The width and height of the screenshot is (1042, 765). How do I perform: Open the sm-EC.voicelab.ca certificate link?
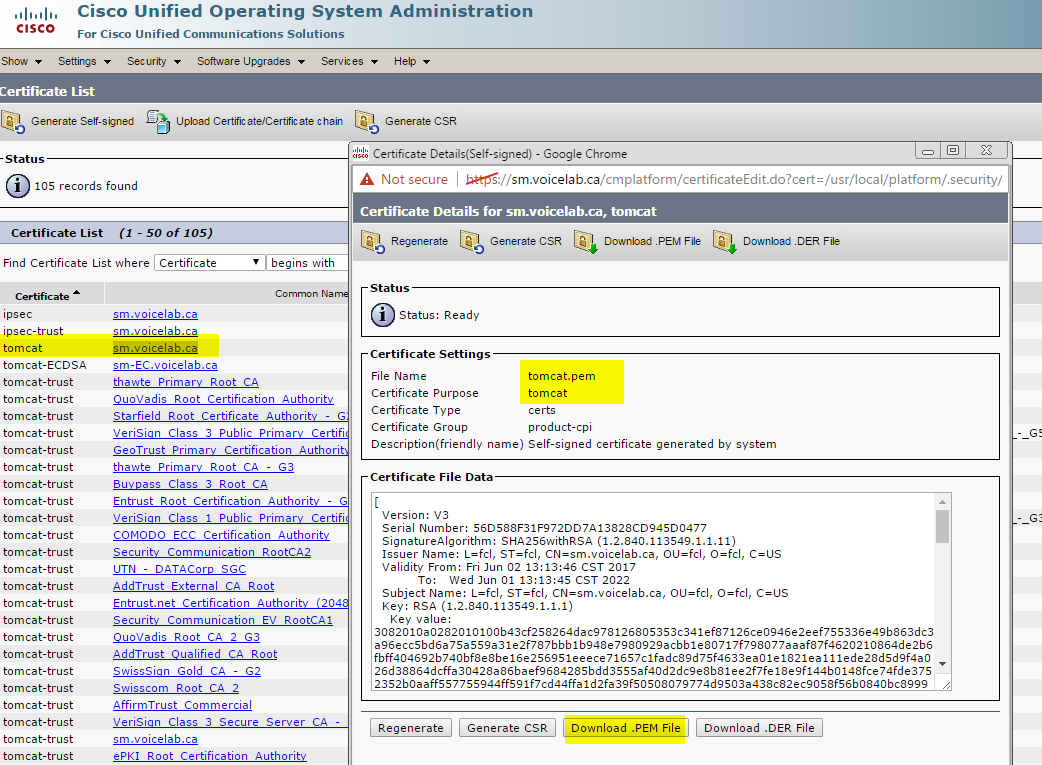pos(165,365)
